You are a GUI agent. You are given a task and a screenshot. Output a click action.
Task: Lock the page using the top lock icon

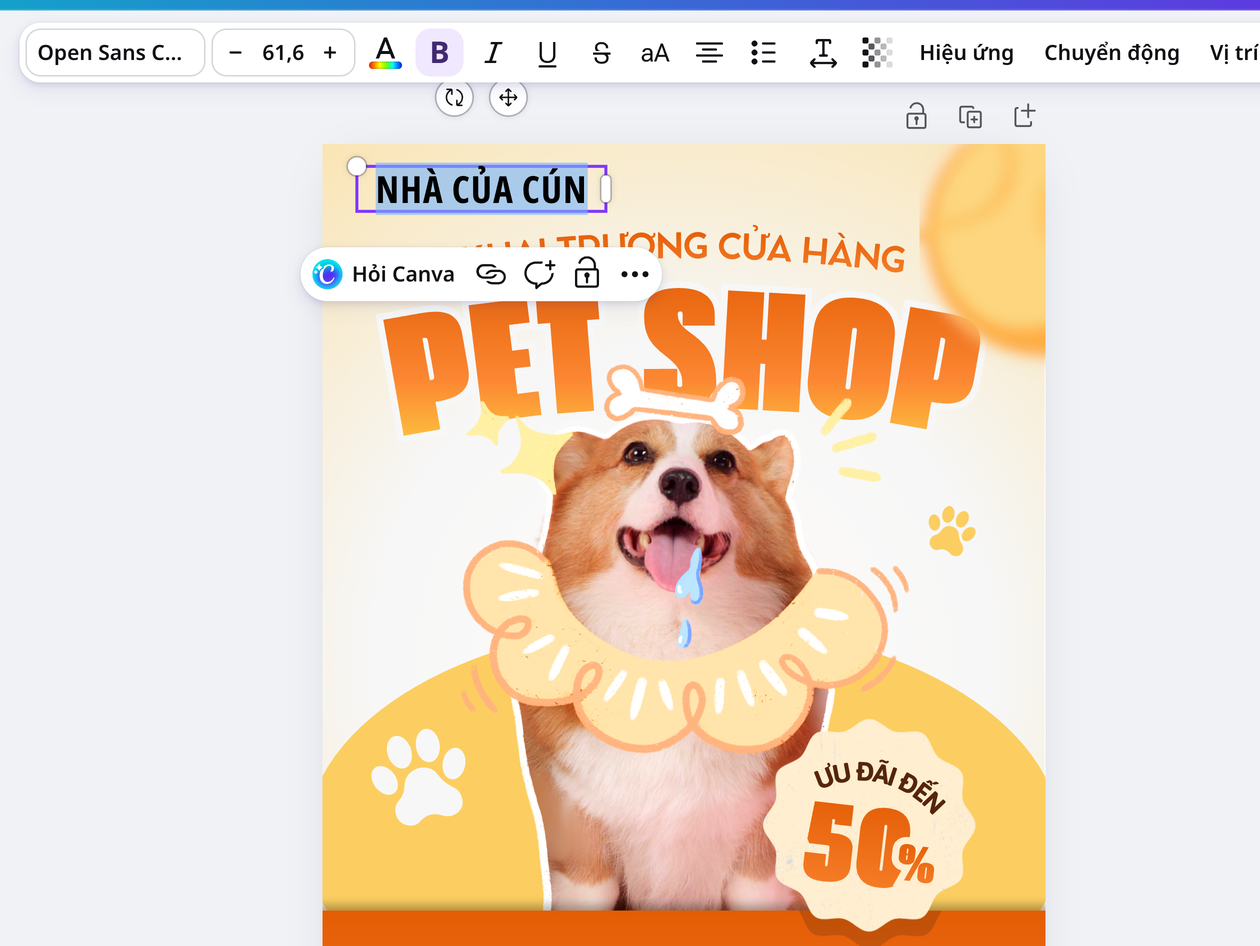coord(916,116)
